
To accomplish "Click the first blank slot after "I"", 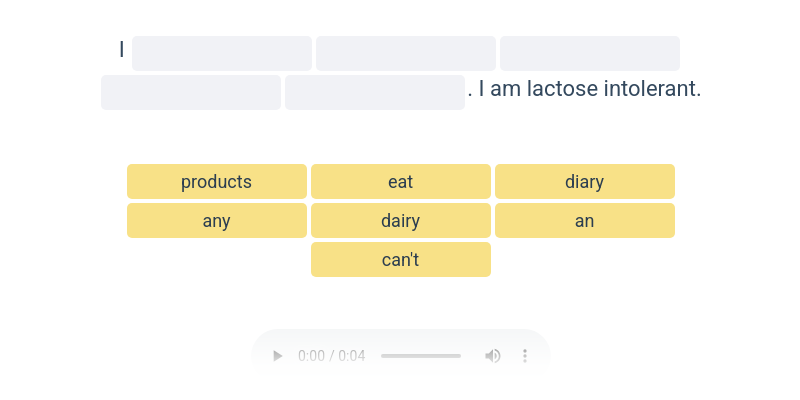I will (x=222, y=54).
